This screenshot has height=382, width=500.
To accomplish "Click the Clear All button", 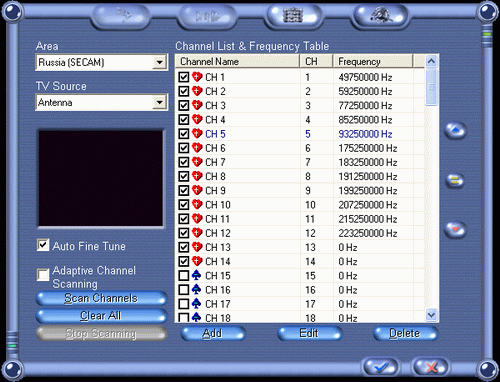I will point(101,316).
